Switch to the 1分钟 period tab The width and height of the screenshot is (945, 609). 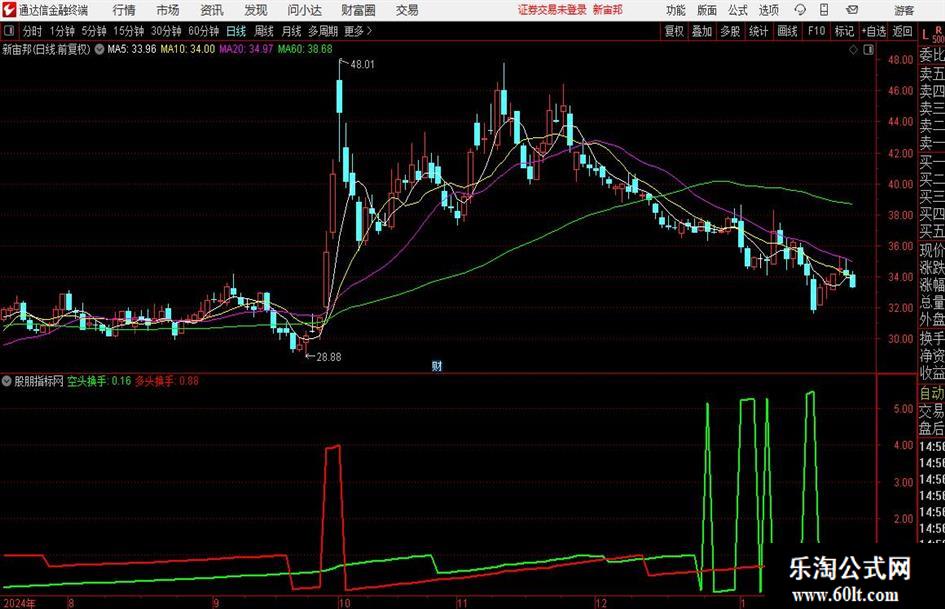point(61,31)
